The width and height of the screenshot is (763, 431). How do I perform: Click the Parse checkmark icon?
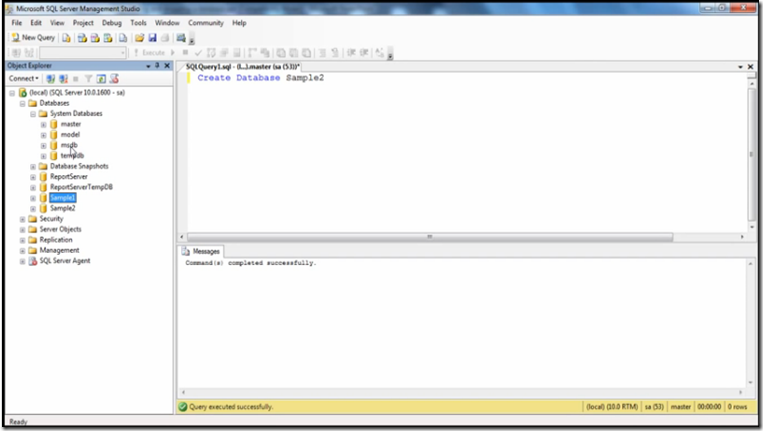(198, 53)
